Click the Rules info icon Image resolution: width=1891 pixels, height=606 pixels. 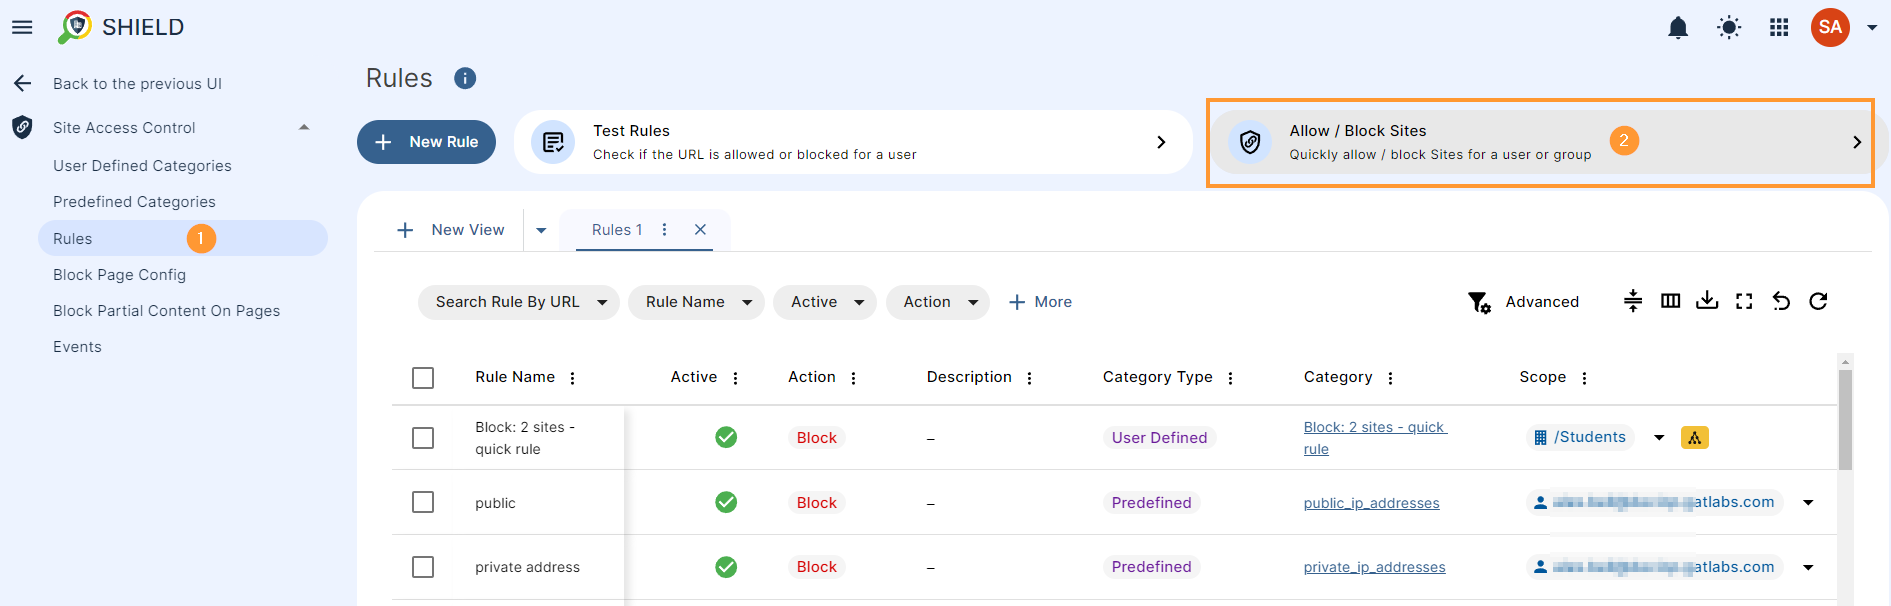pyautogui.click(x=465, y=78)
